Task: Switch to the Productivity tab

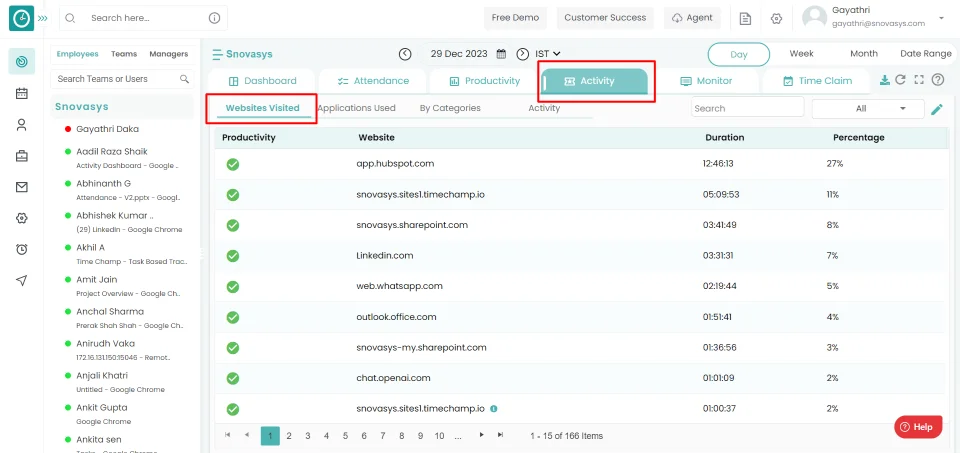Action: tap(484, 81)
